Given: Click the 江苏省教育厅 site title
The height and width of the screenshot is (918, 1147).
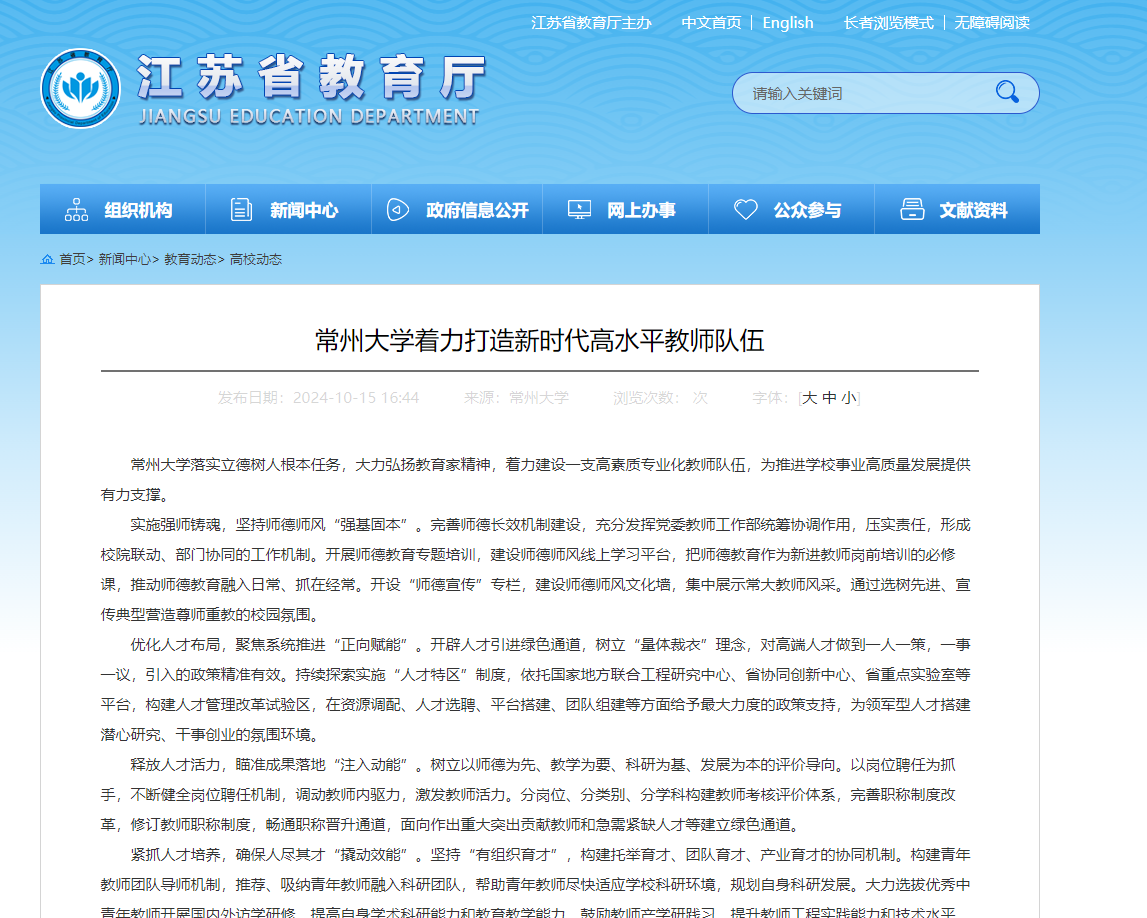Looking at the screenshot, I should [311, 77].
